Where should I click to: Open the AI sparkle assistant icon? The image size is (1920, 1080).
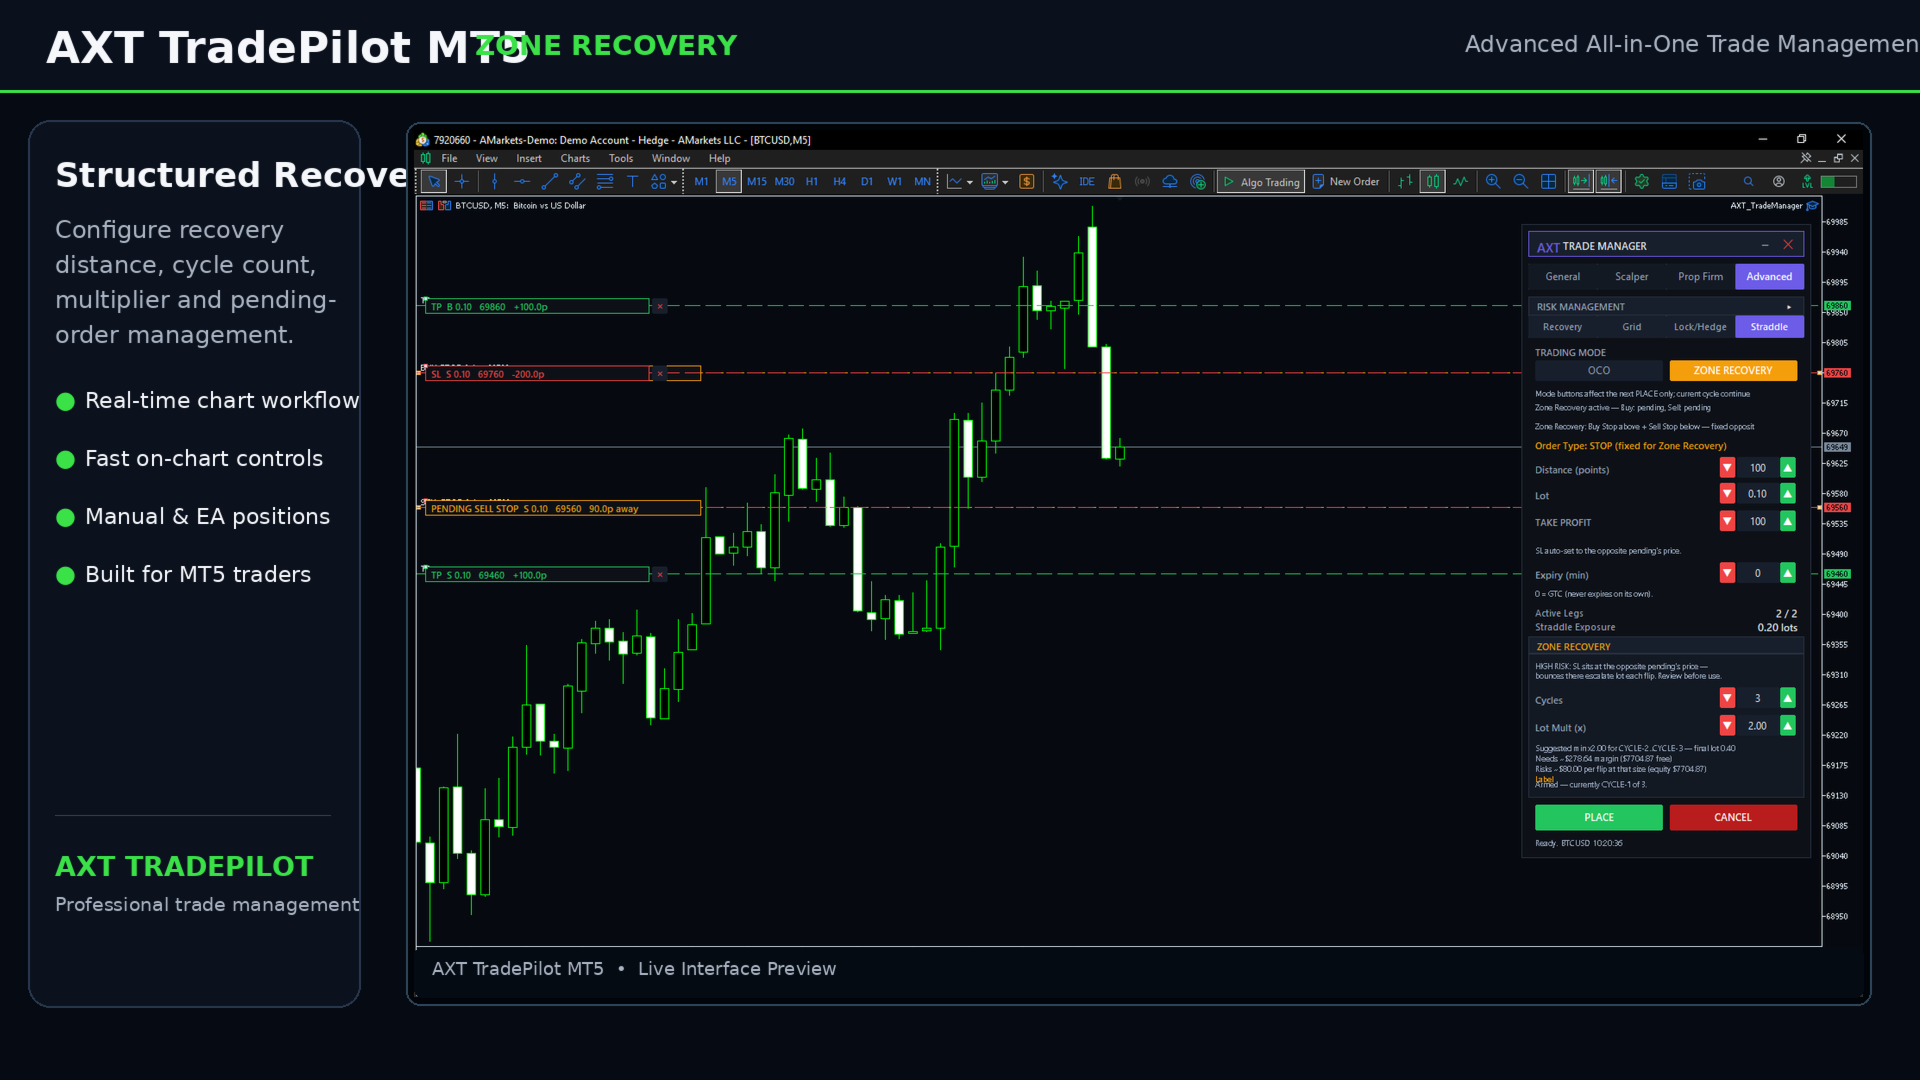(1060, 182)
